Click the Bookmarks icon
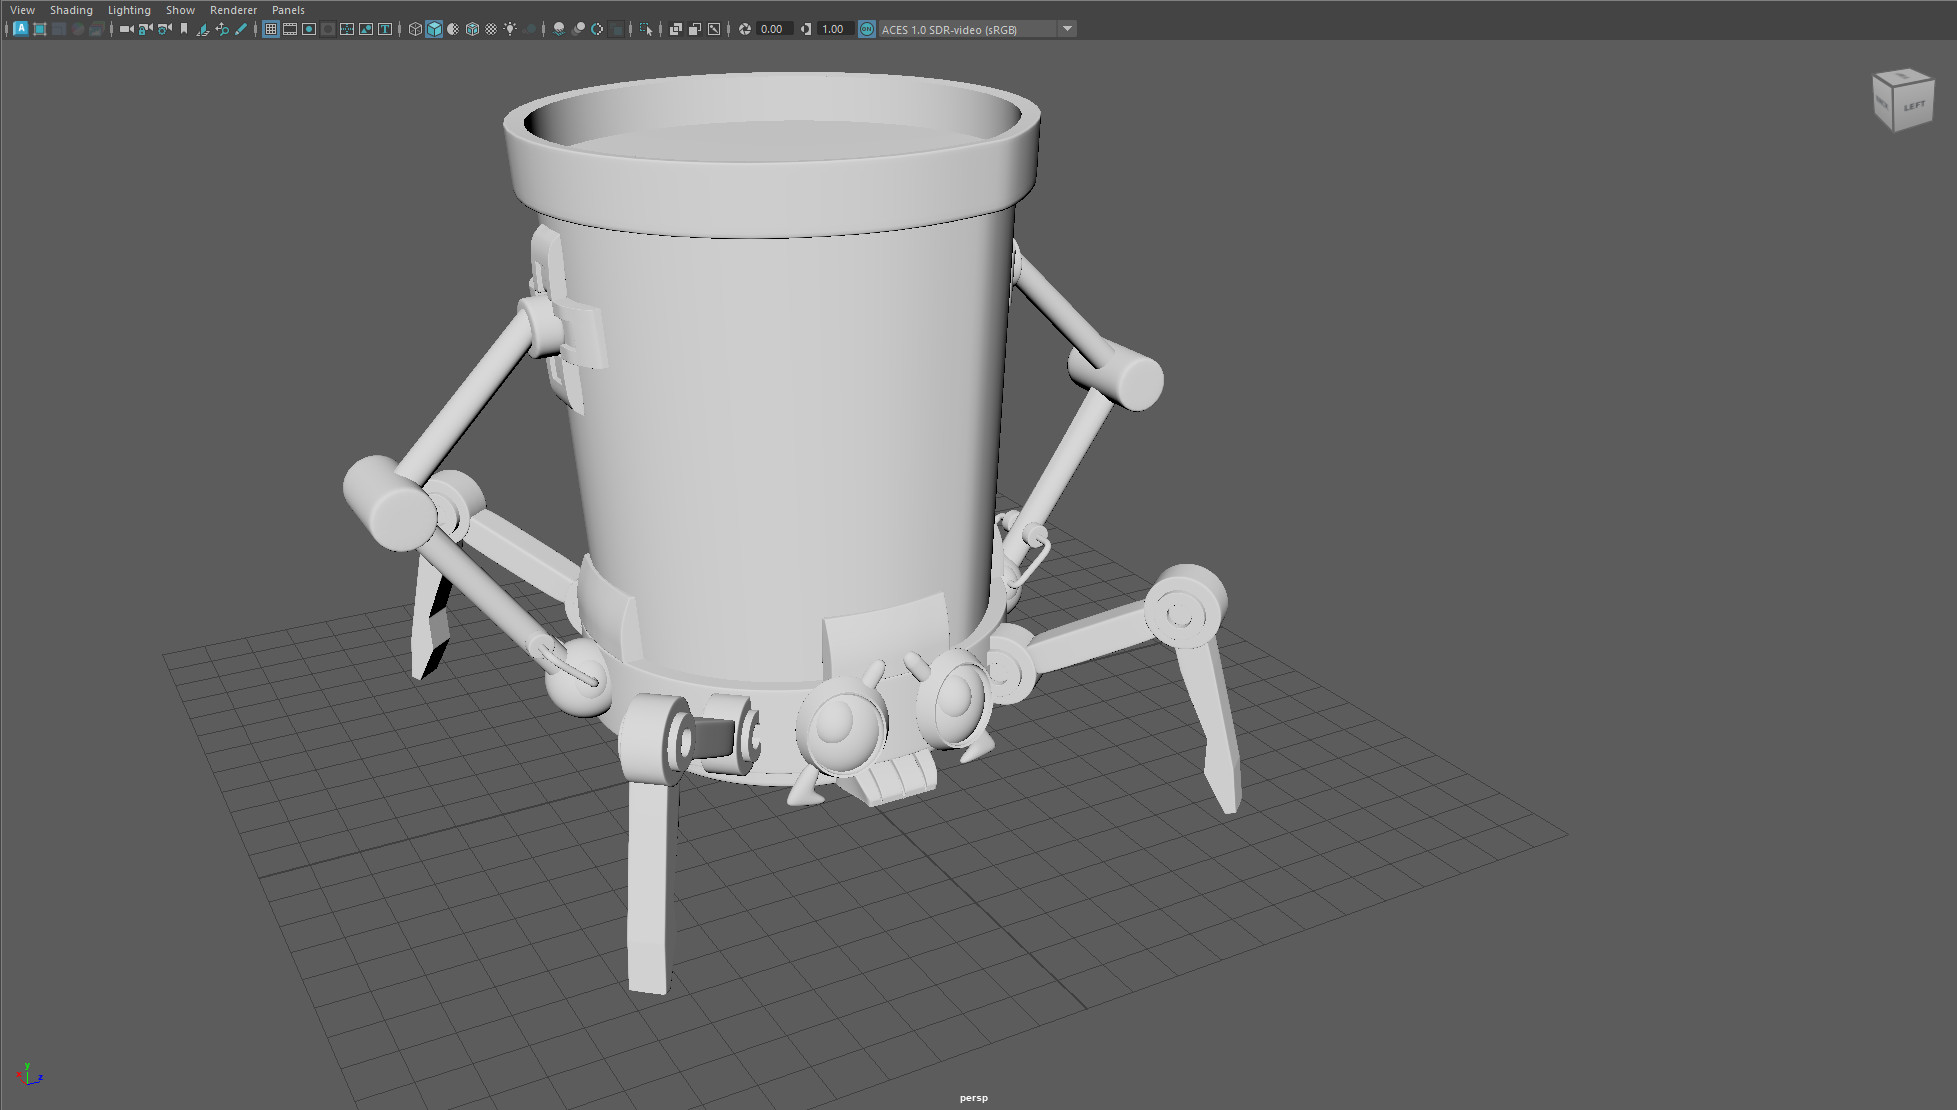This screenshot has height=1110, width=1957. click(184, 29)
